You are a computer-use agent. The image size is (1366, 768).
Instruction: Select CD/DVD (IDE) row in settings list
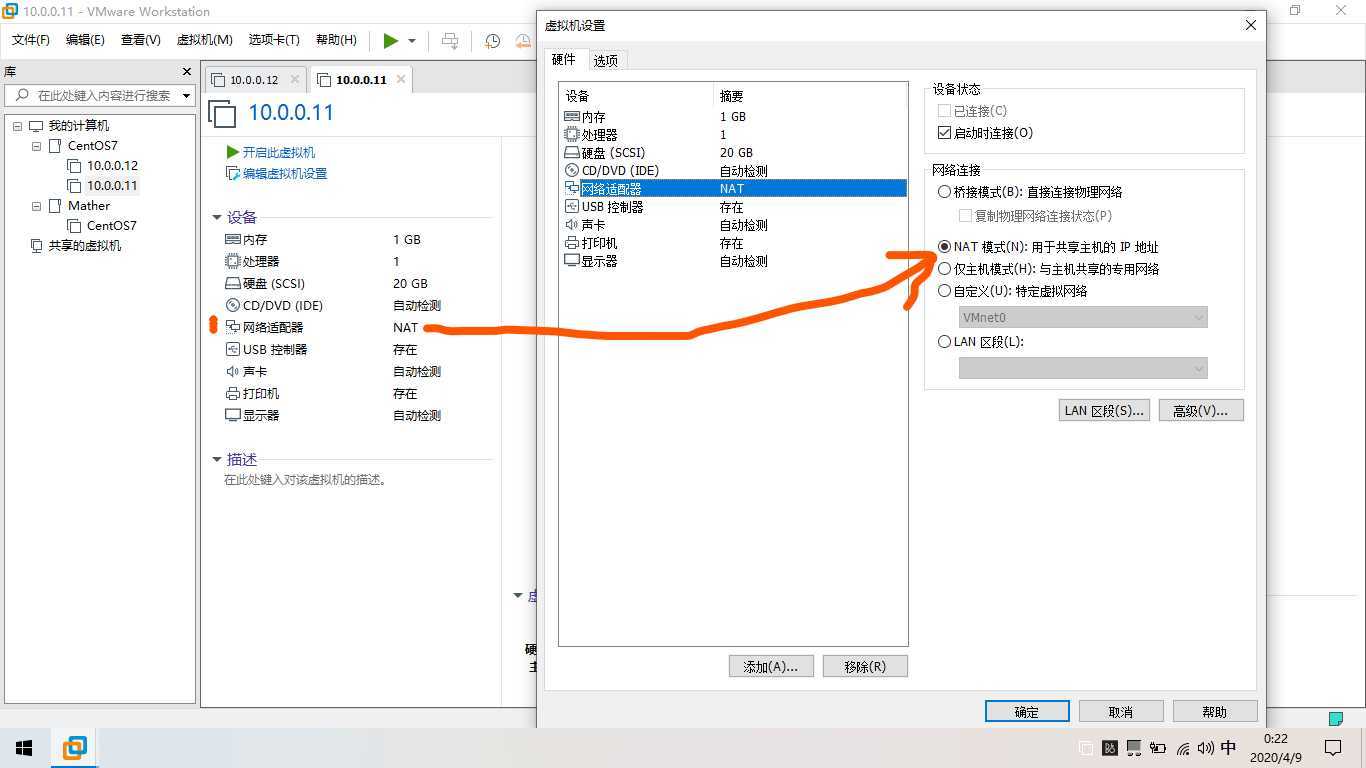(x=733, y=171)
